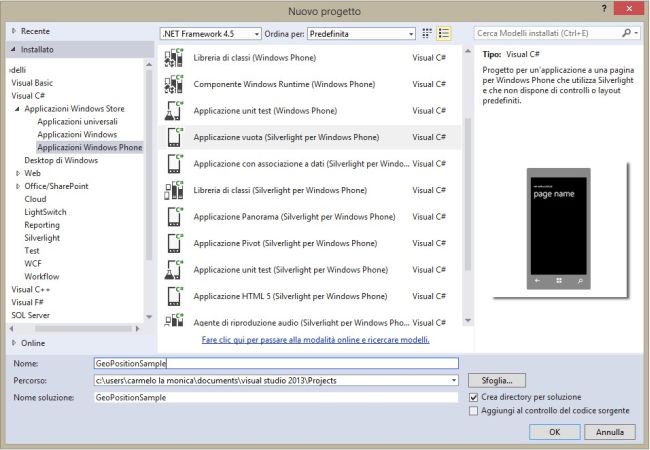Expand the Office/SharePoint tree node
The width and height of the screenshot is (650, 450).
pos(18,186)
